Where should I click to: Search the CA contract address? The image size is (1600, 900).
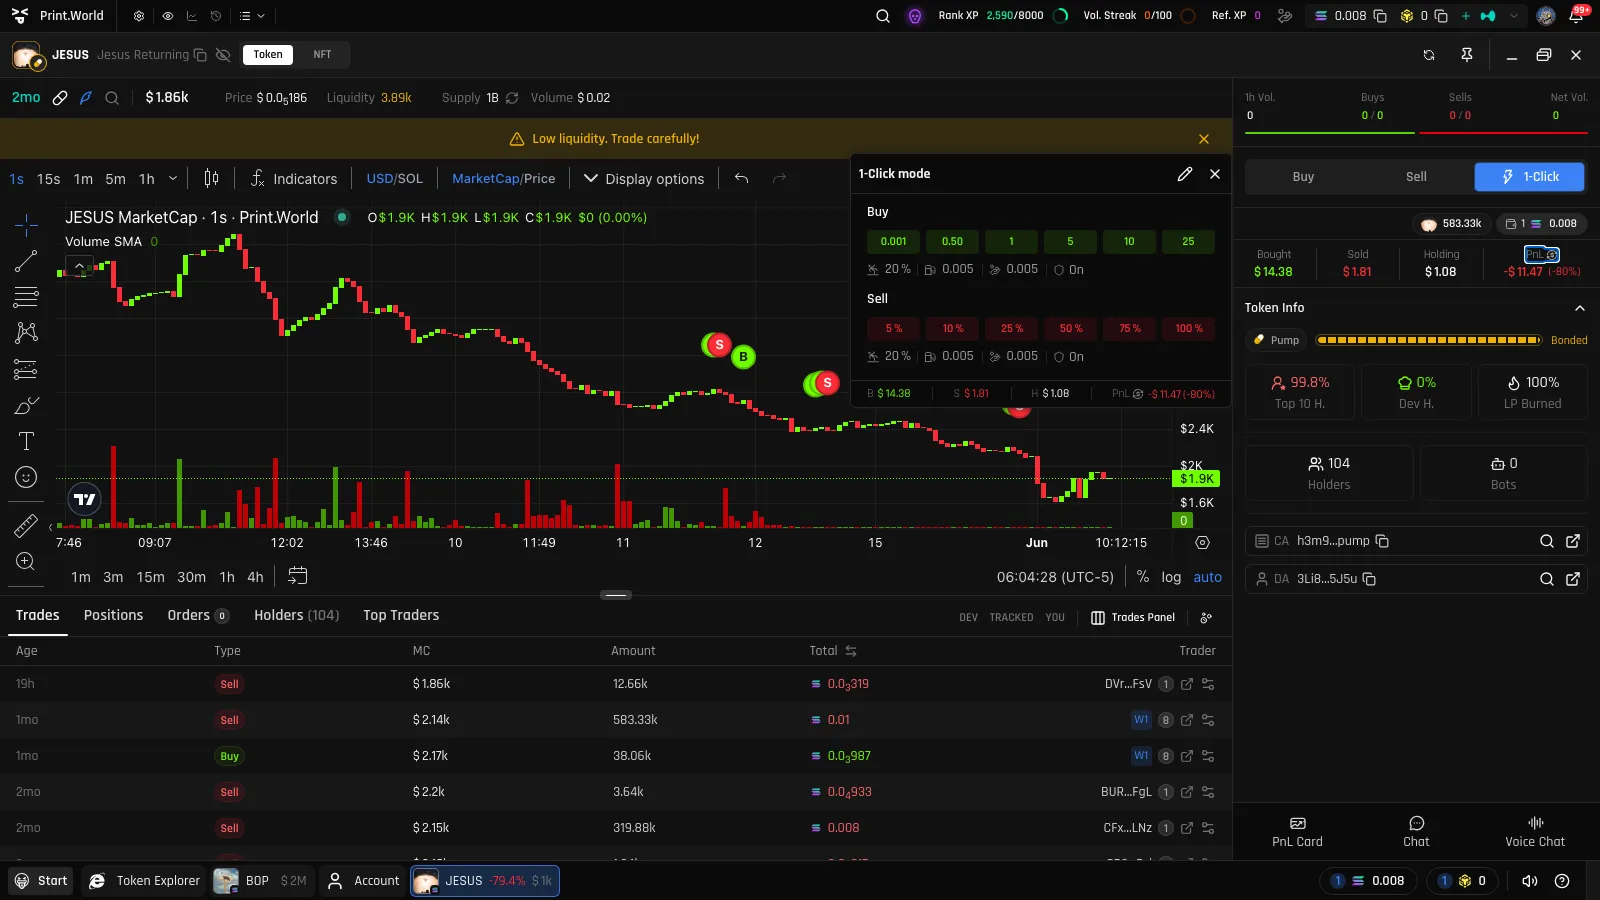click(x=1547, y=541)
